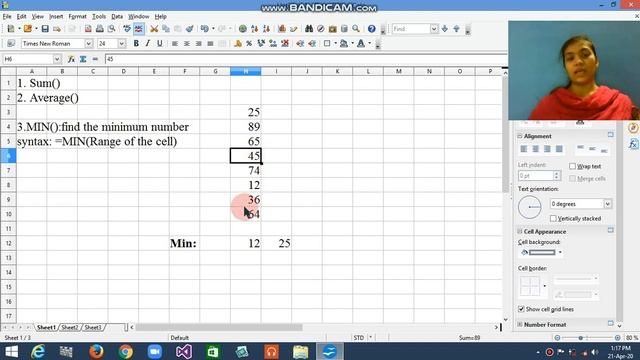Image resolution: width=640 pixels, height=360 pixels.
Task: Click the Format Paintbrush icon
Action: [189, 29]
